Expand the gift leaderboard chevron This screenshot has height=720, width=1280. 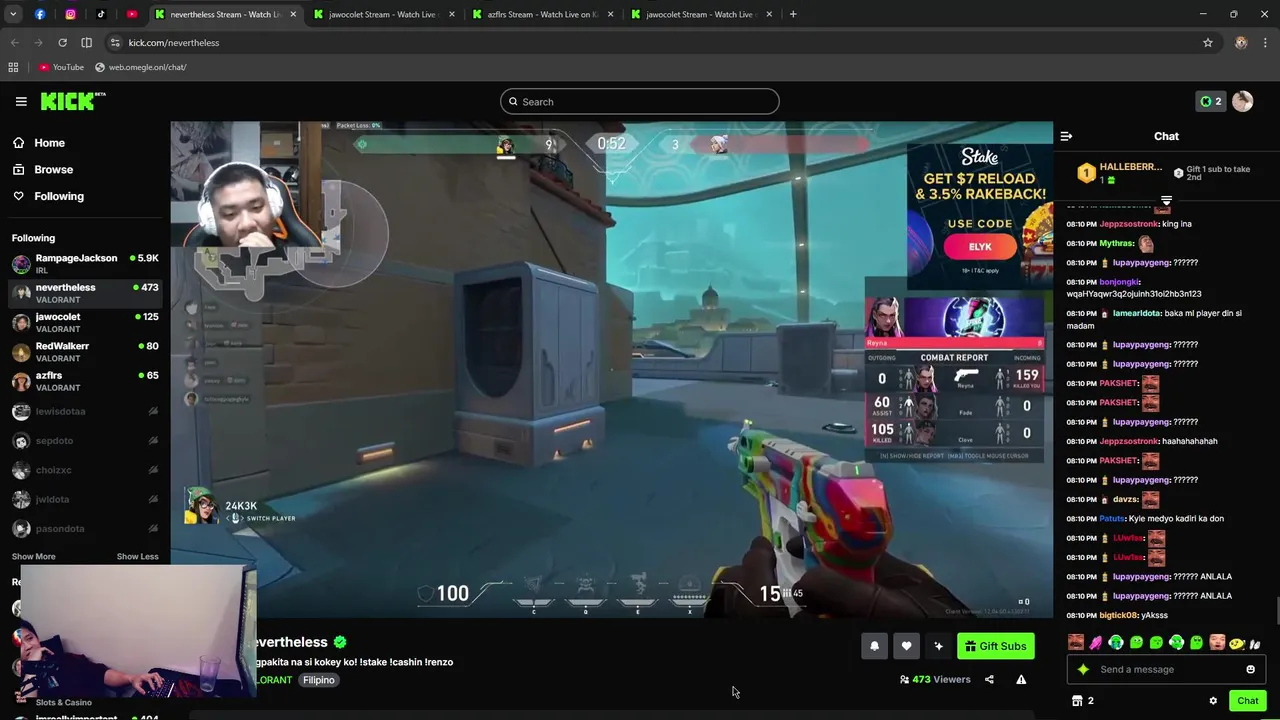coord(1166,201)
